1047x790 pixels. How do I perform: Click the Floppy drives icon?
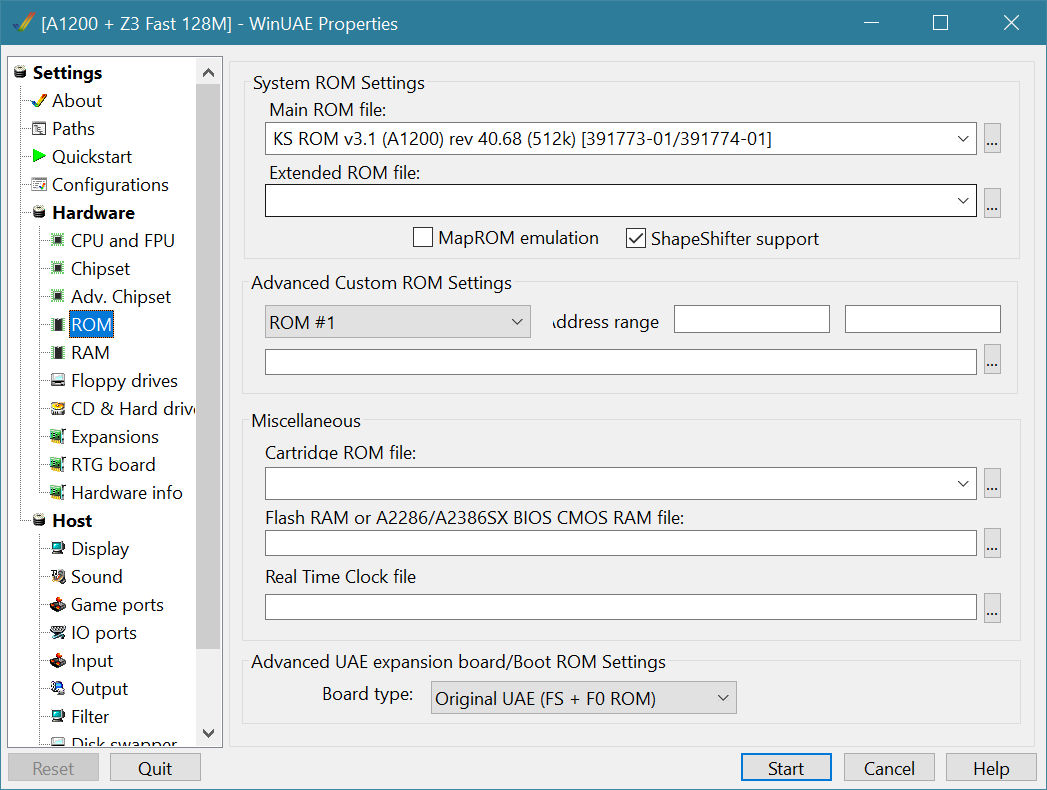point(58,381)
